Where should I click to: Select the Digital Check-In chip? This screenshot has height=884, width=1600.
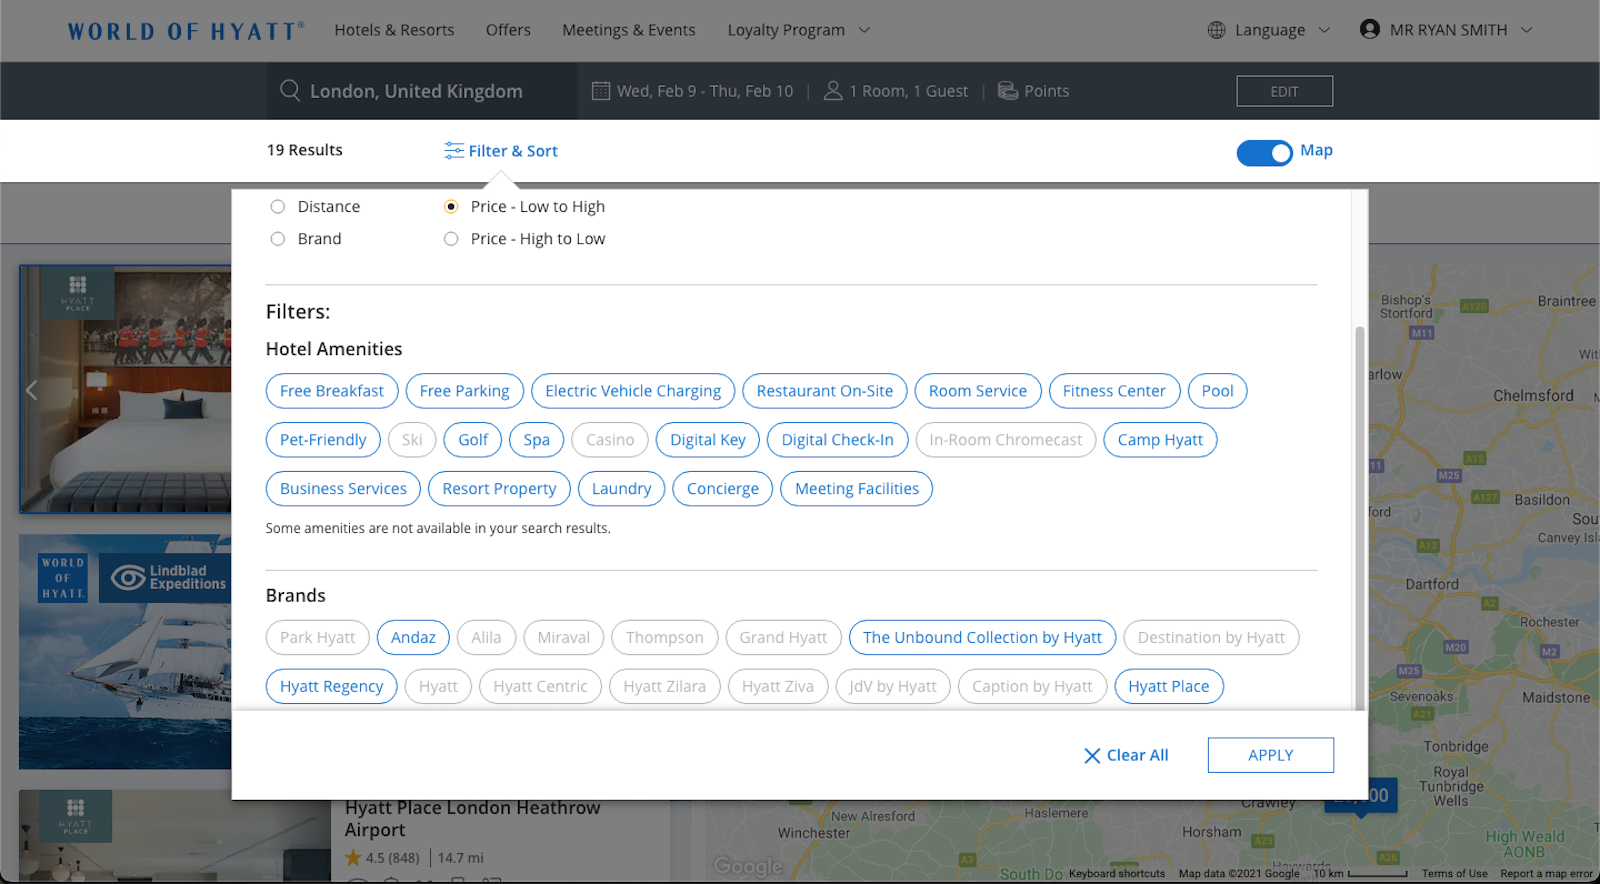pos(838,440)
